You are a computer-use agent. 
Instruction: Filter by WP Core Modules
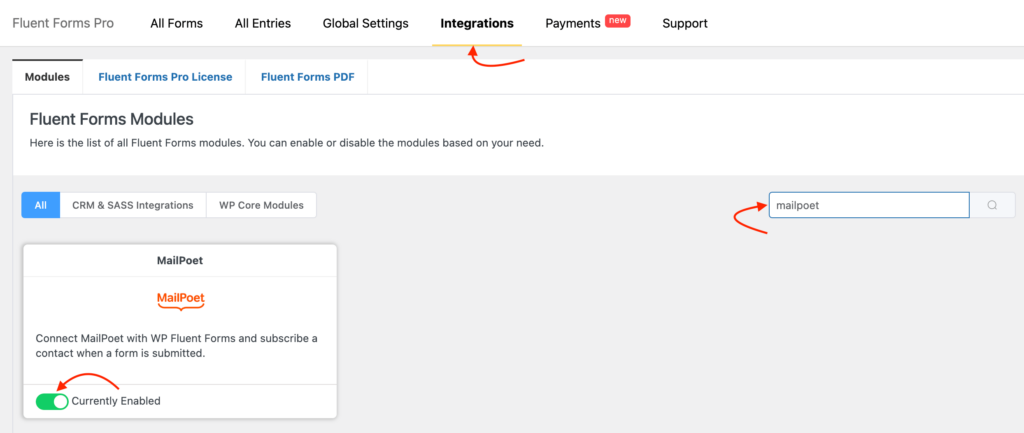261,205
